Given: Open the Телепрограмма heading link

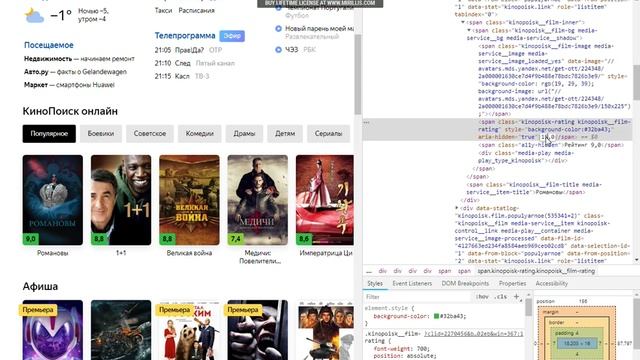Looking at the screenshot, I should [x=185, y=36].
